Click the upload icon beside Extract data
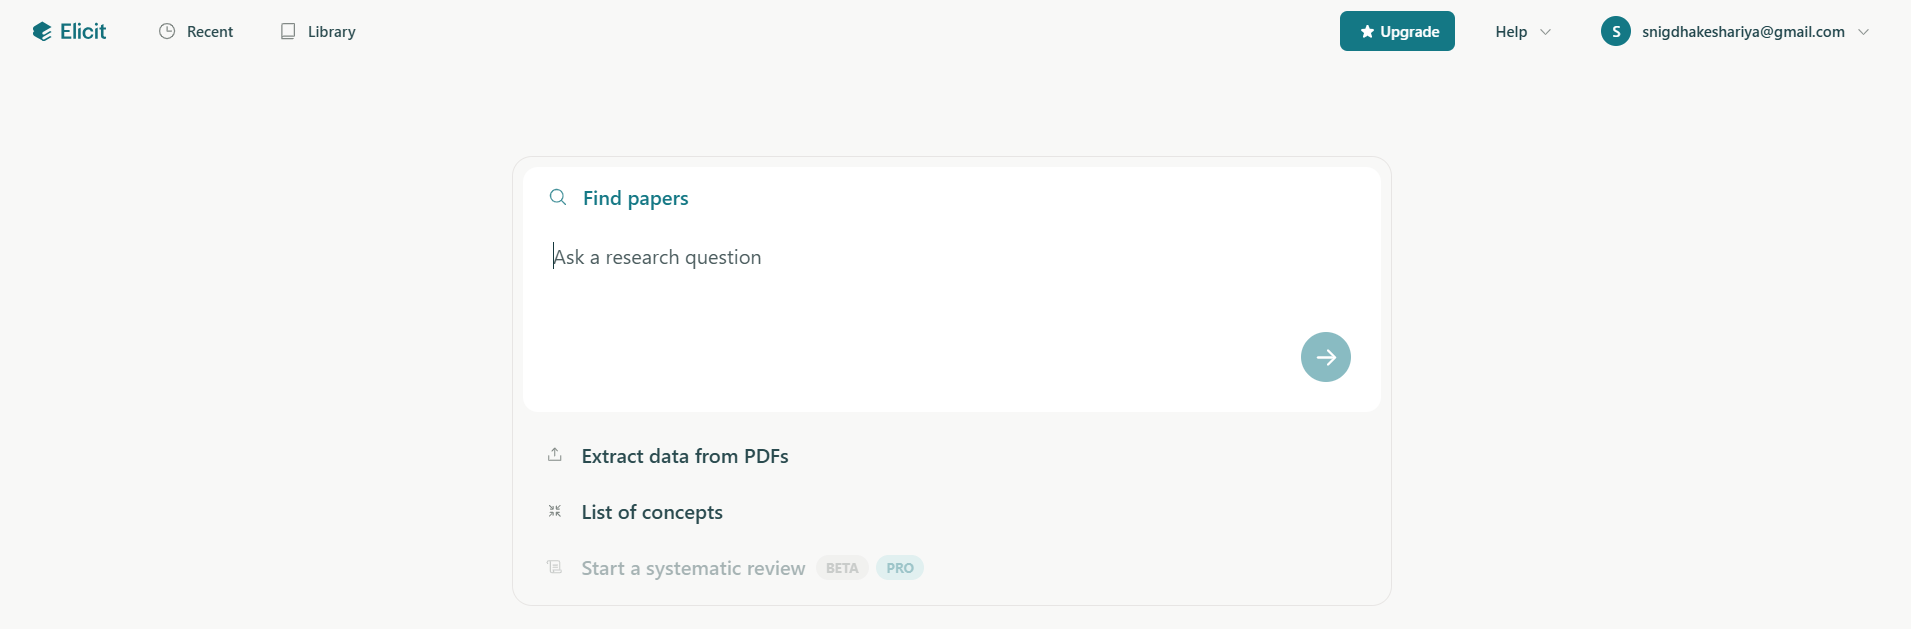This screenshot has width=1911, height=629. tap(555, 455)
